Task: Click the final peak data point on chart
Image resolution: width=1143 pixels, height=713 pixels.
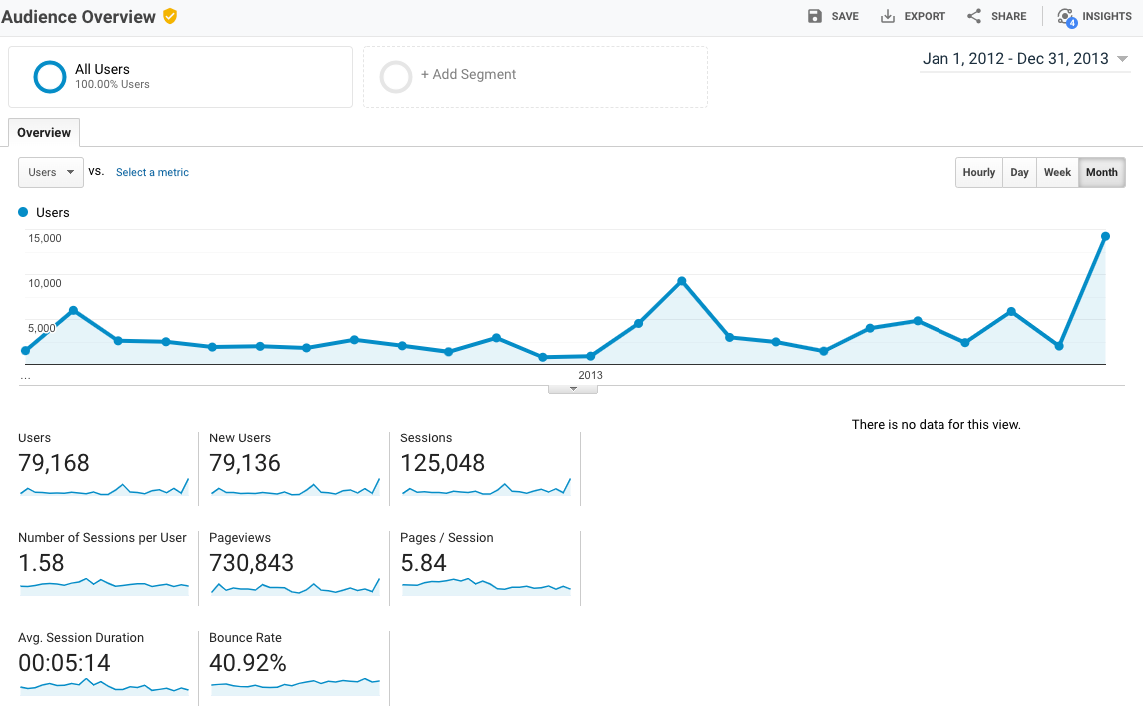Action: (1105, 236)
